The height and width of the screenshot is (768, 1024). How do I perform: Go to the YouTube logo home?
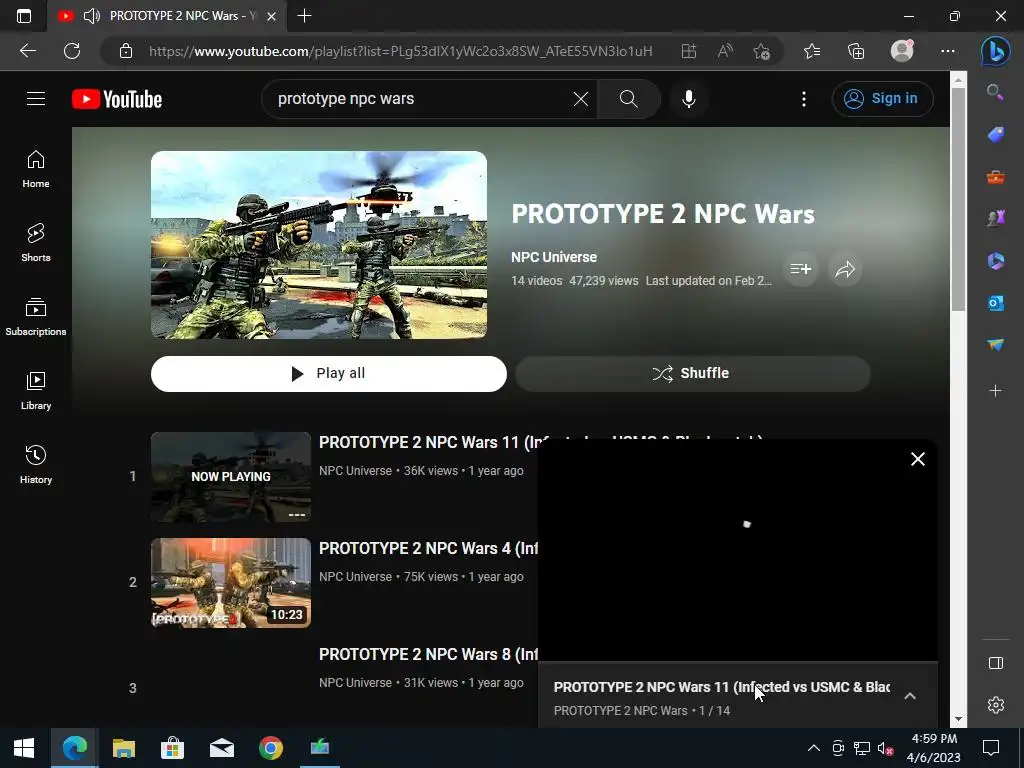pyautogui.click(x=117, y=99)
